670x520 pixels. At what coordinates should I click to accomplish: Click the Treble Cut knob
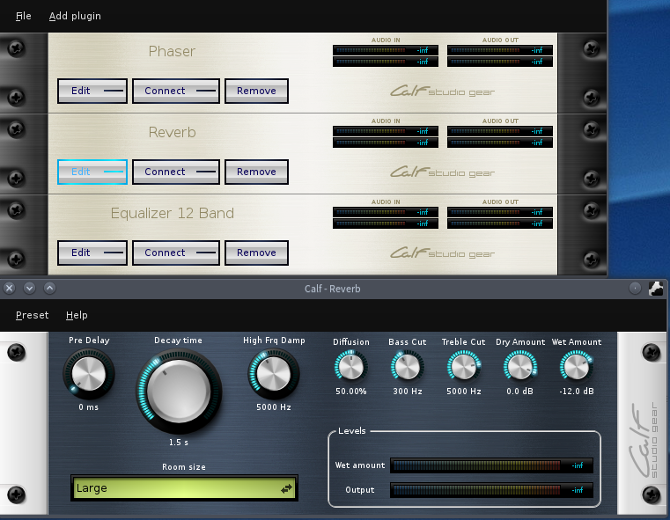tap(463, 367)
